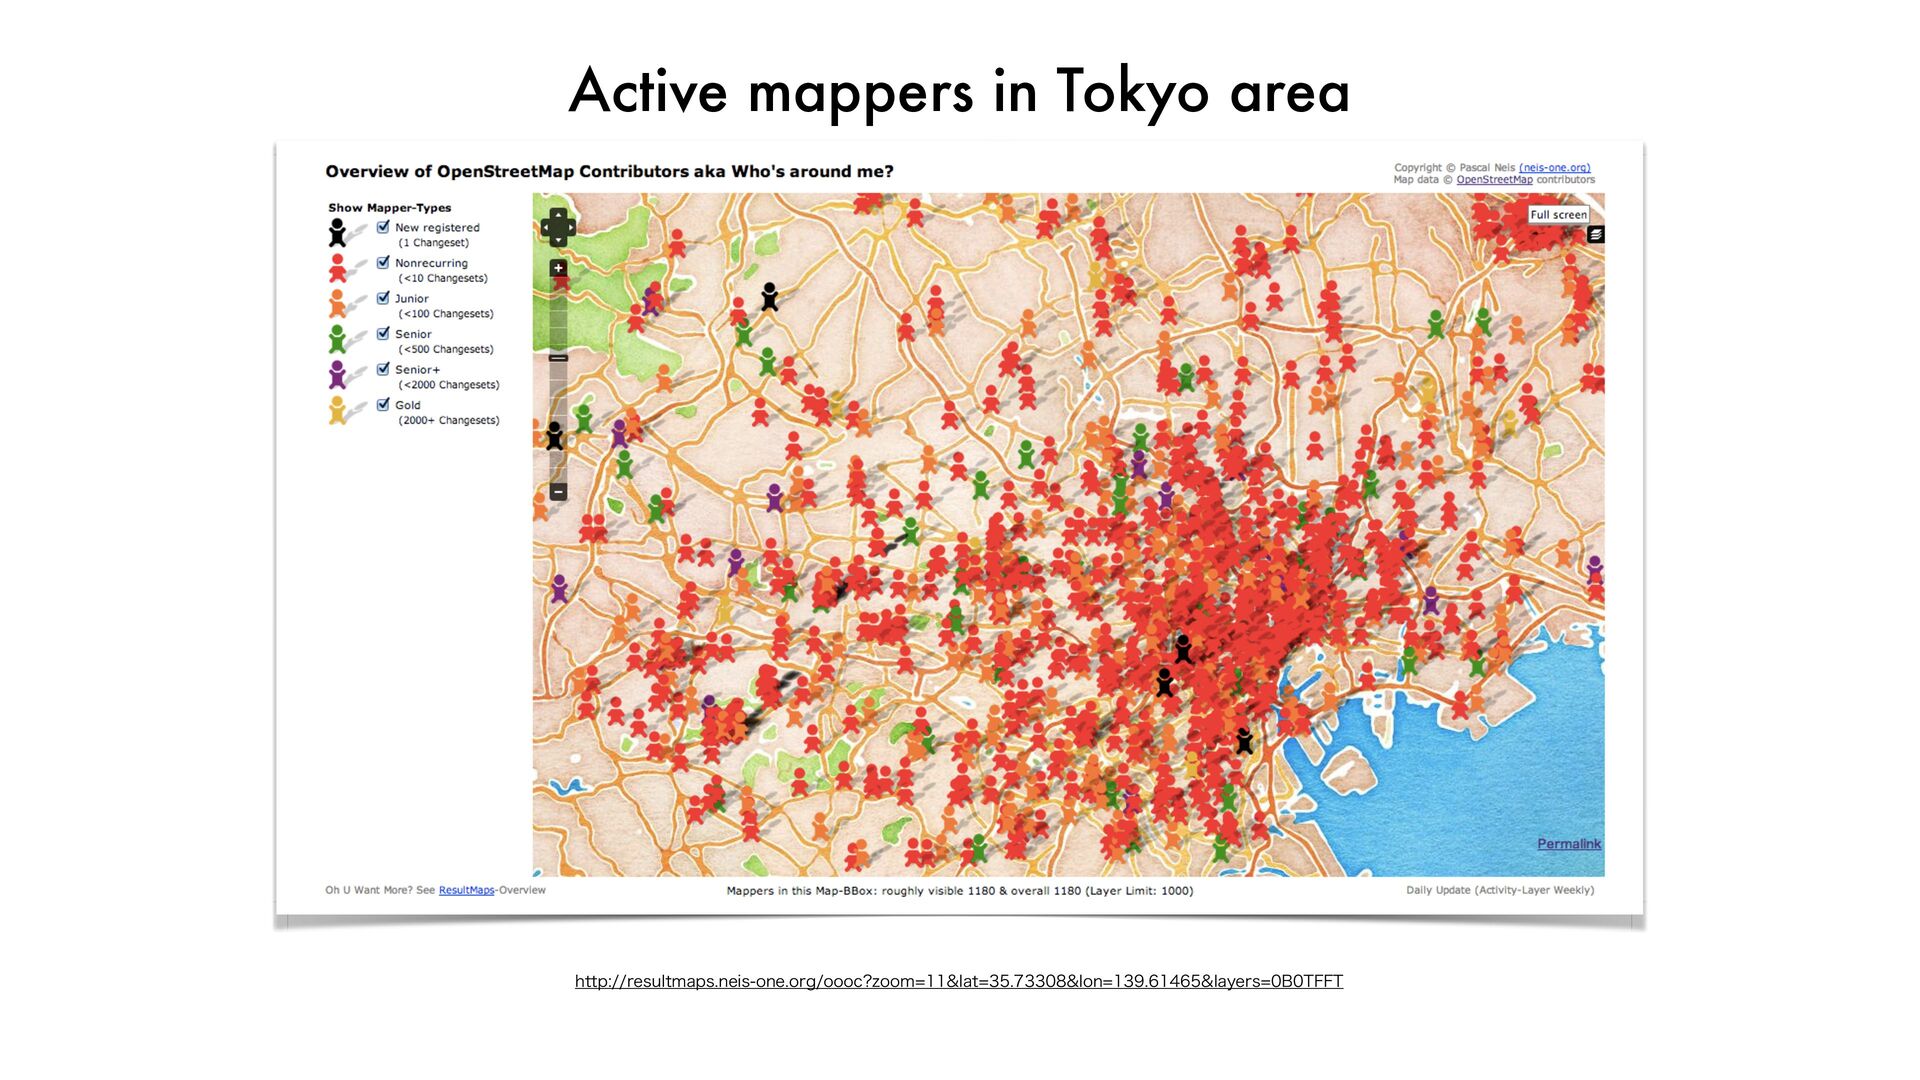This screenshot has width=1920, height=1080.
Task: Click the neis-one.org copyright link
Action: point(1554,168)
